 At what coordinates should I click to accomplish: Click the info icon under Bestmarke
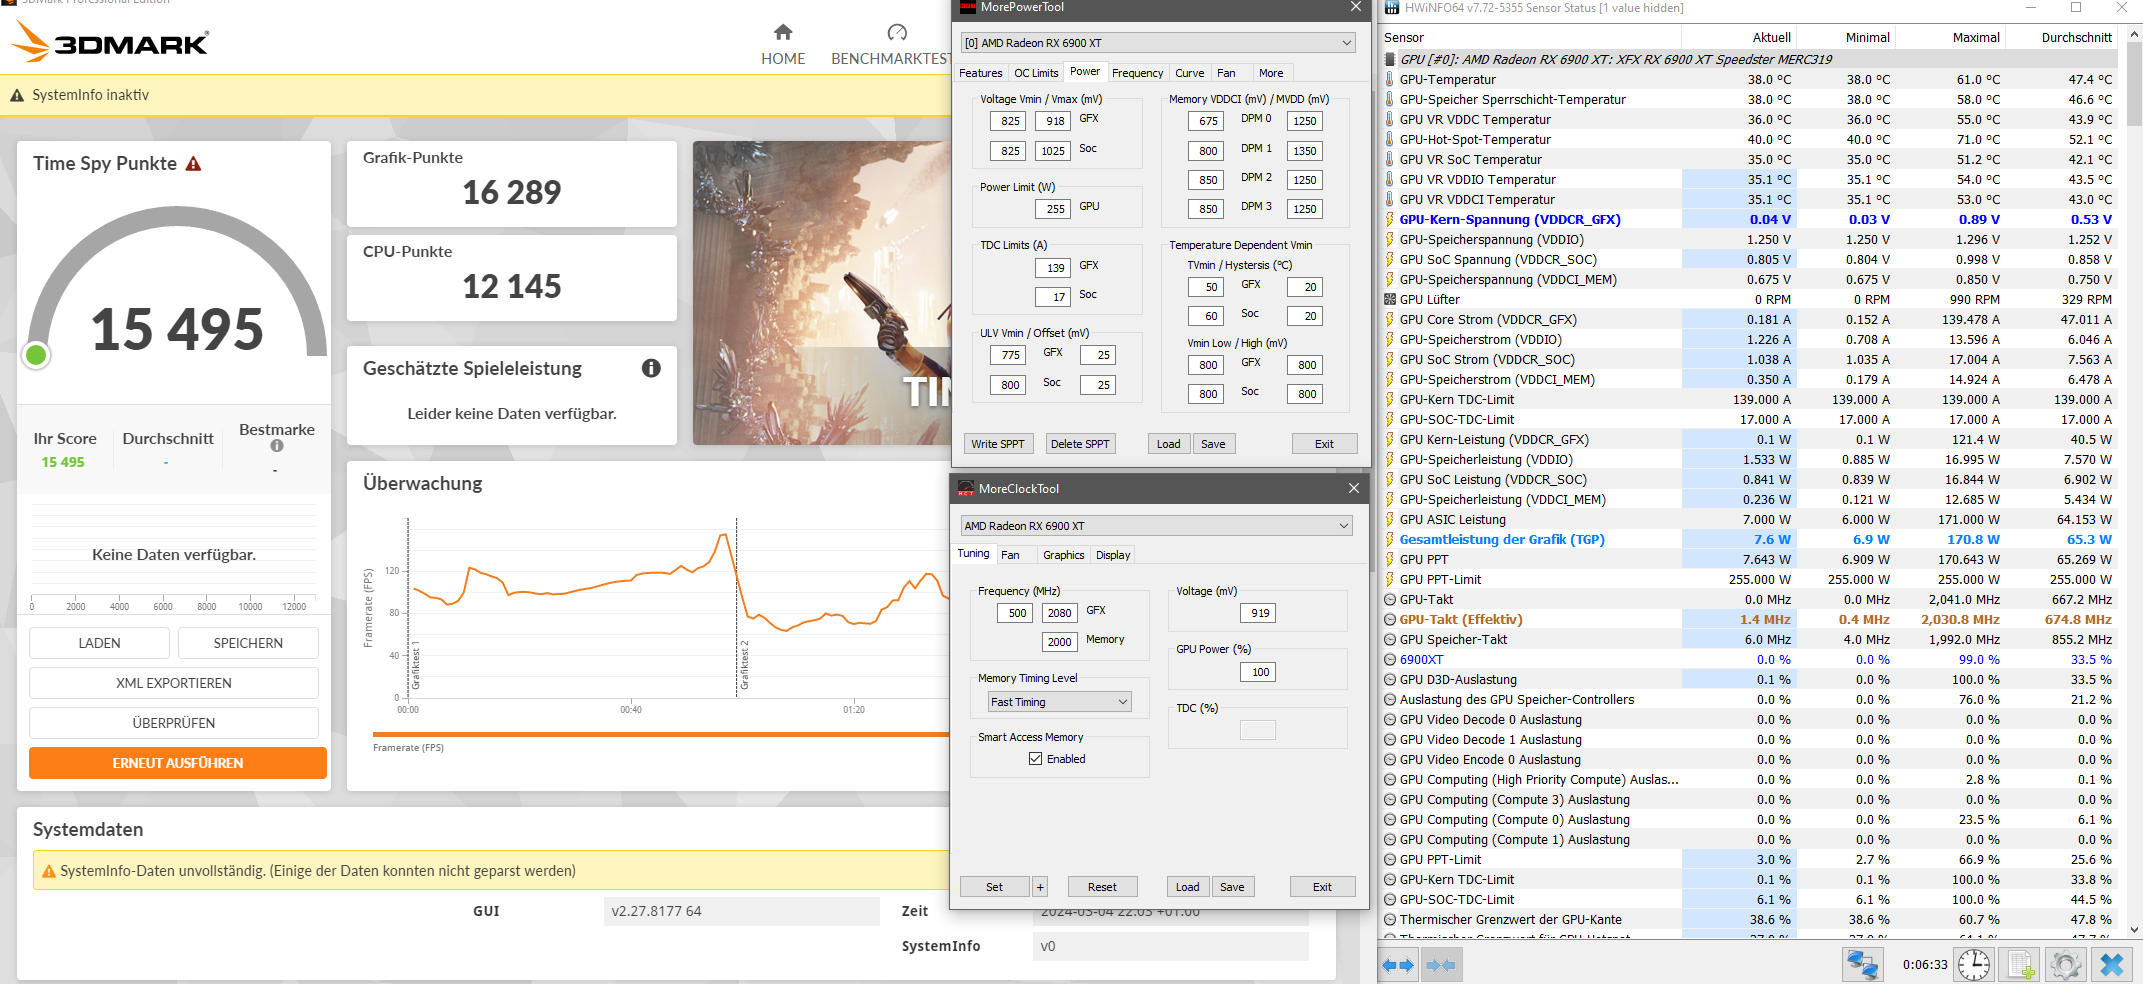pos(277,446)
